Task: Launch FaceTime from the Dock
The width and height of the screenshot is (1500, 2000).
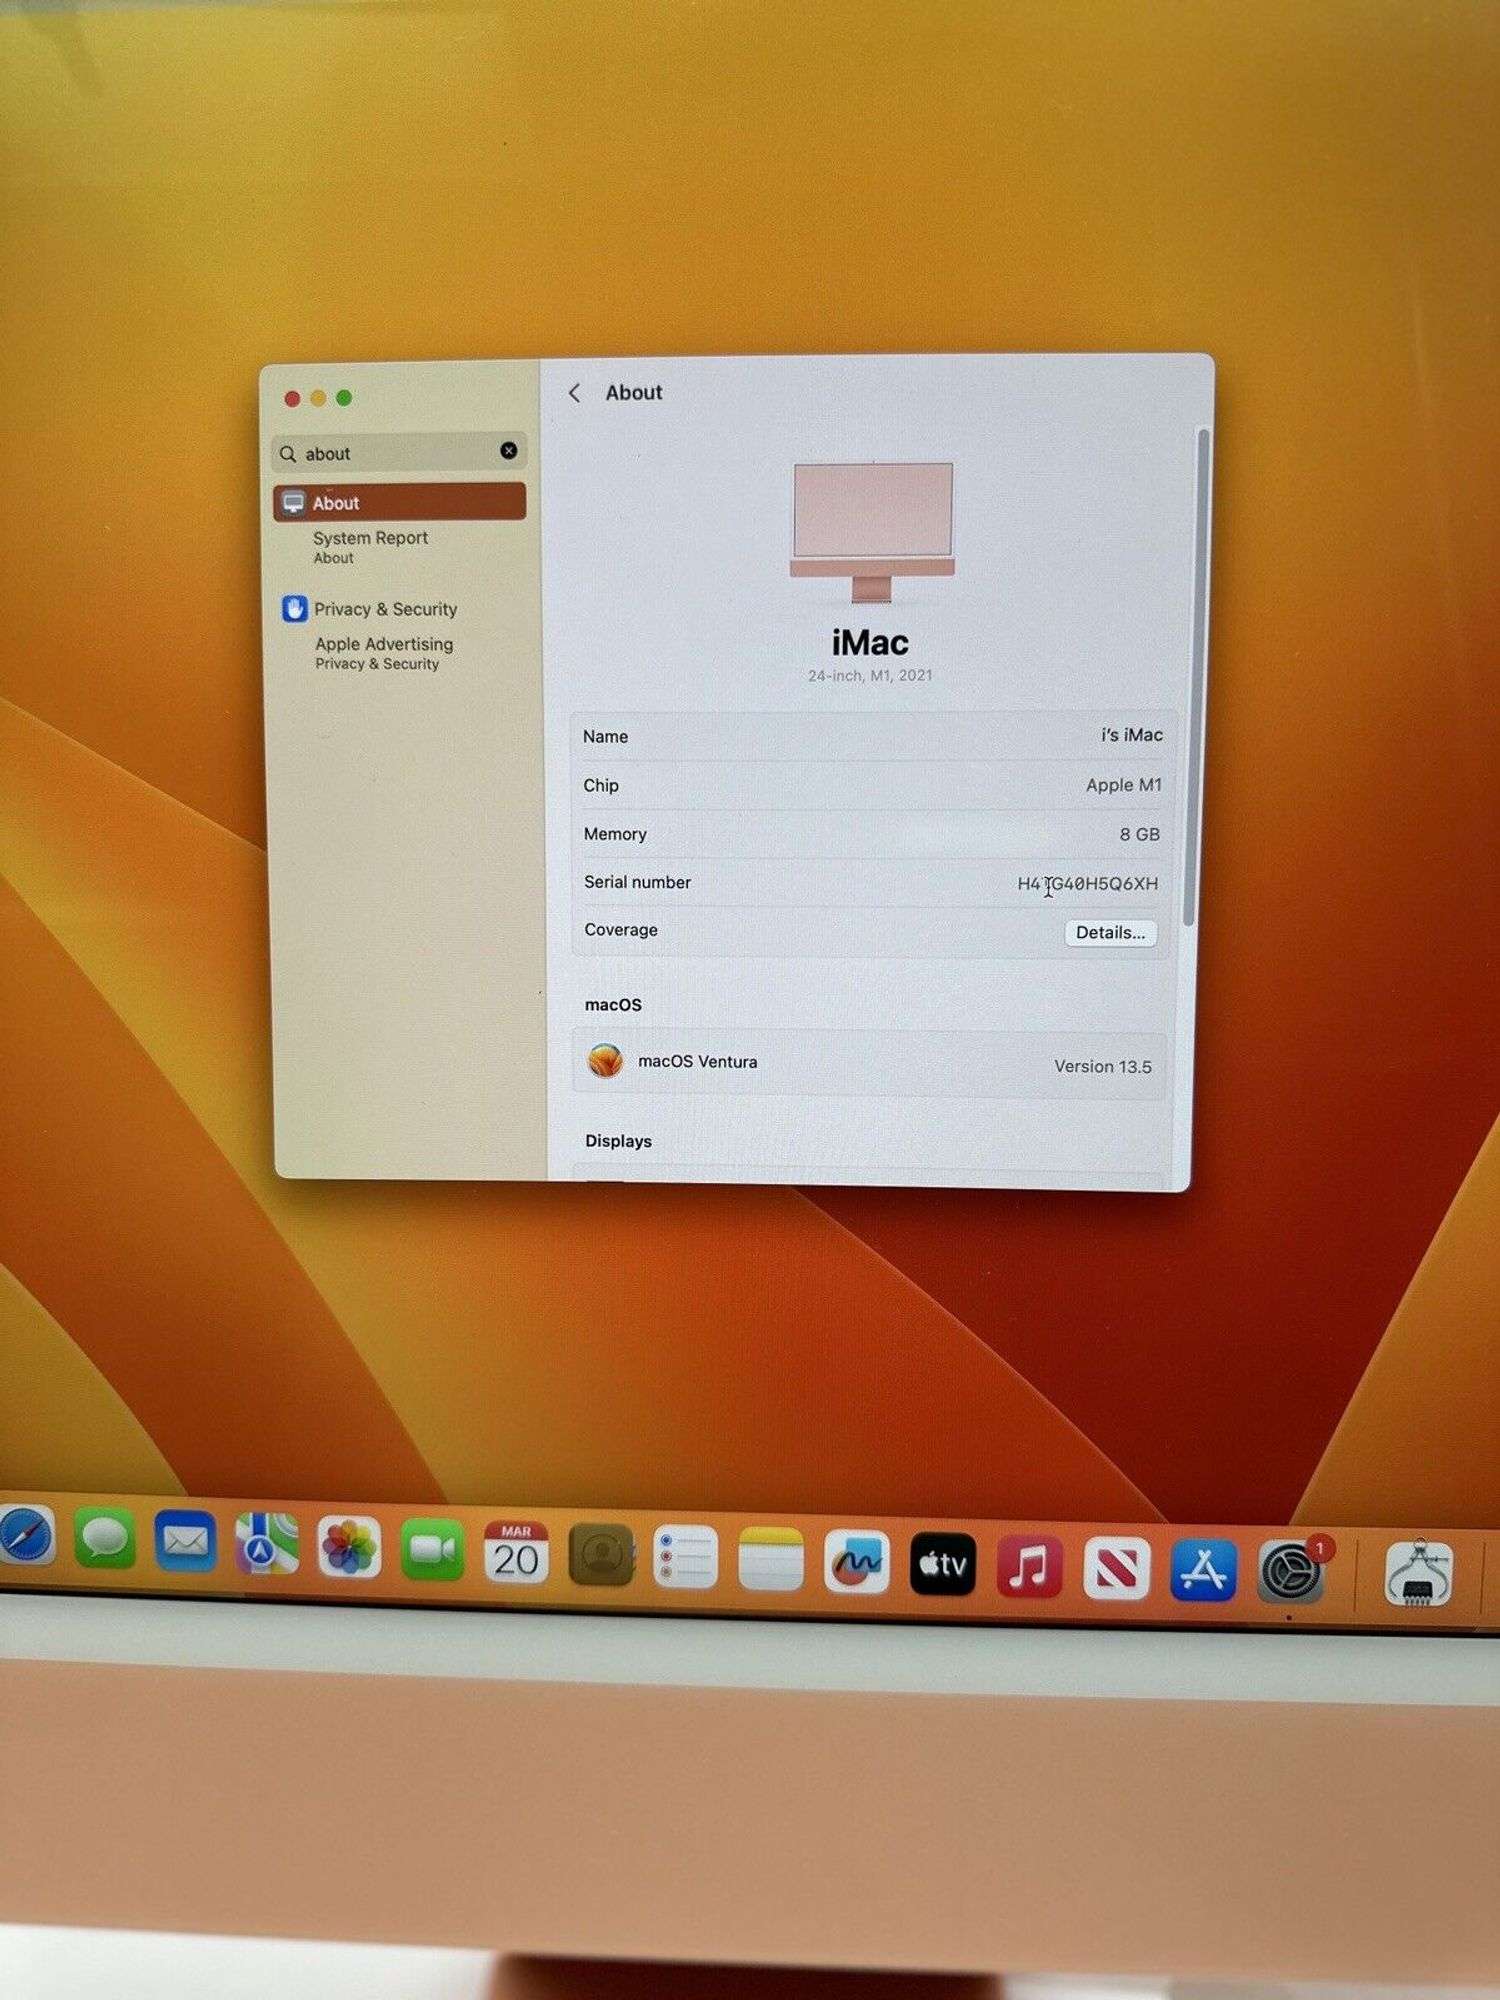Action: pos(432,1550)
